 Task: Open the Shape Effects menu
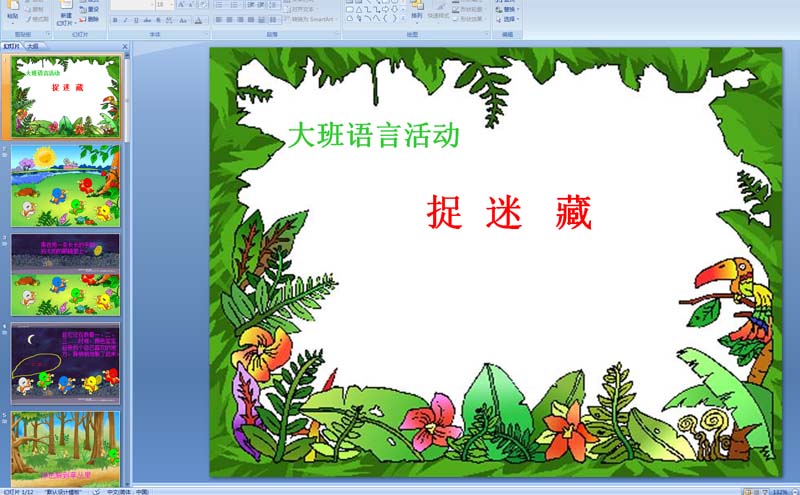(x=471, y=19)
